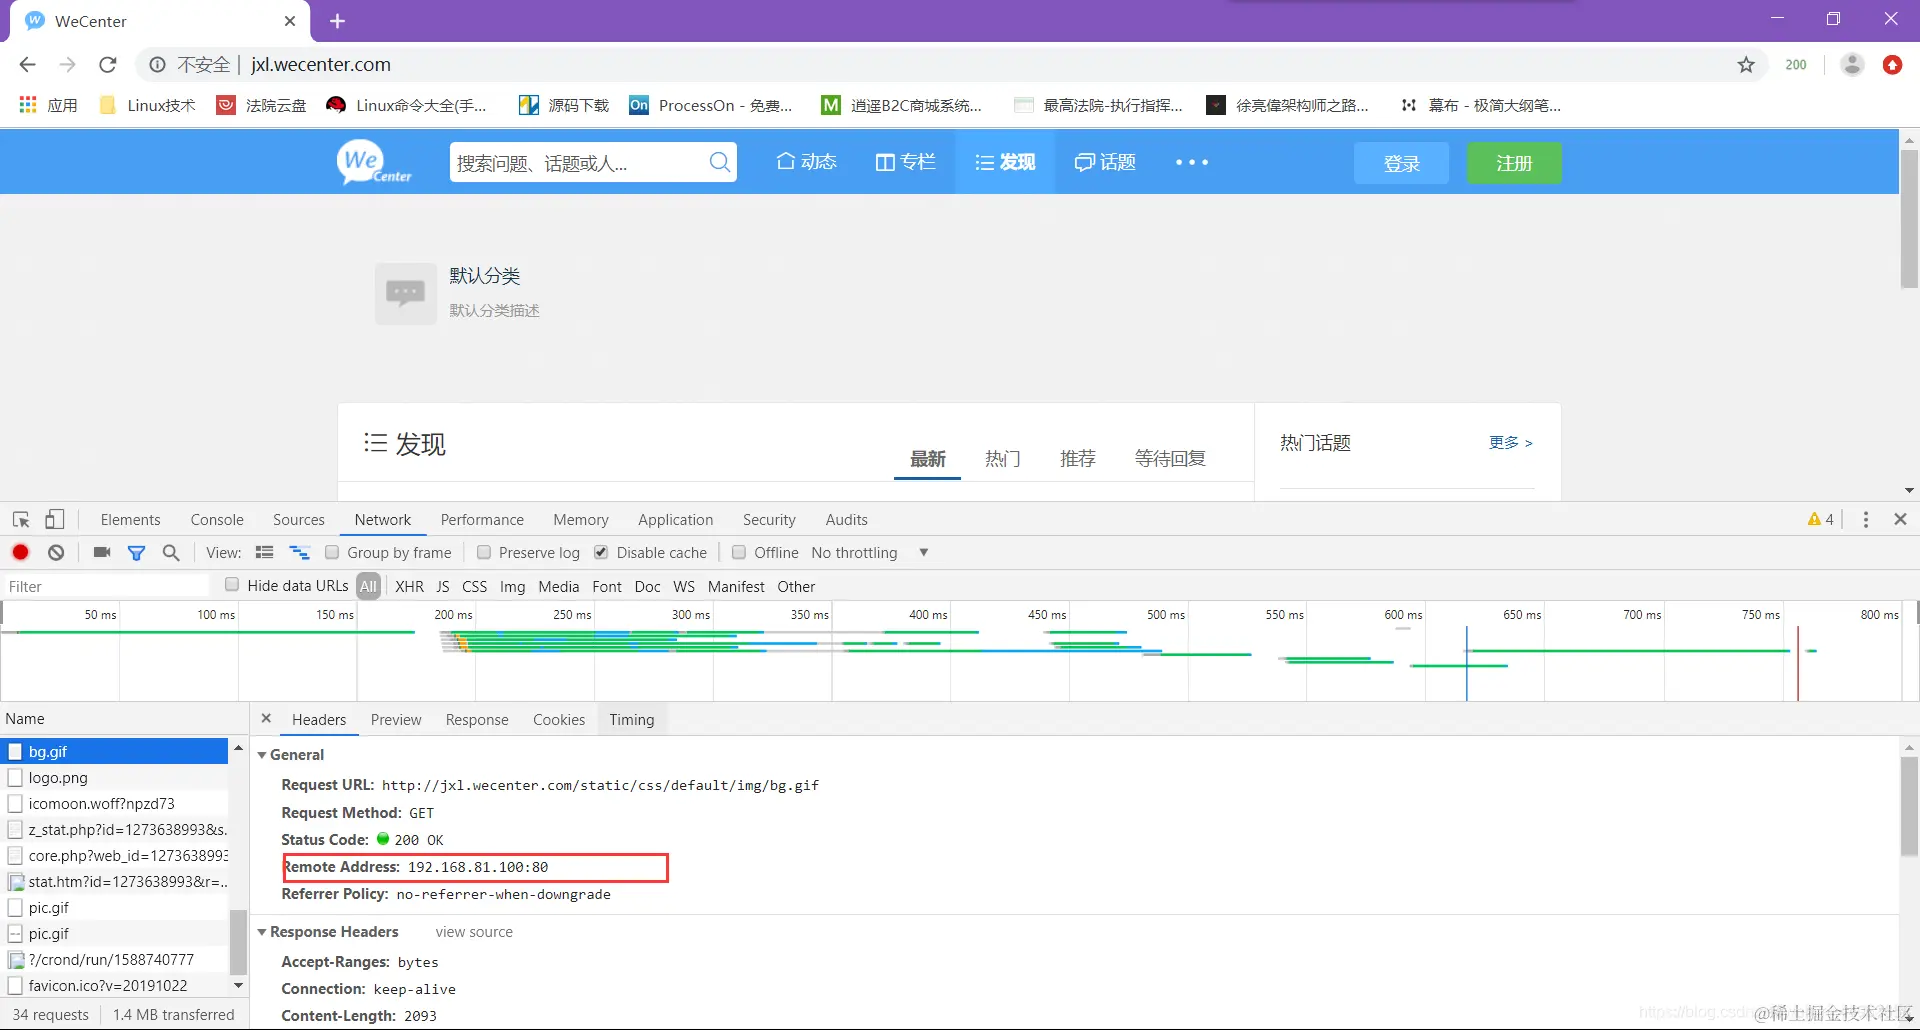Activate the DevTools inspect element picker

[x=21, y=520]
